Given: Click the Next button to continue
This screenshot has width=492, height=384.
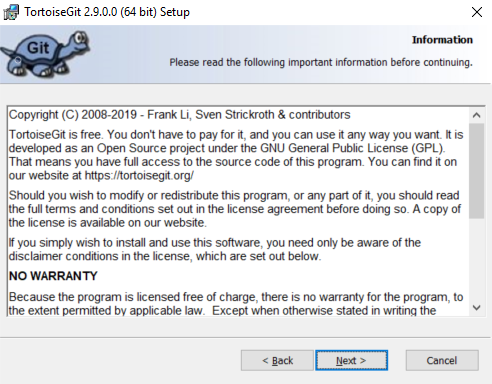Looking at the screenshot, I should pos(351,360).
